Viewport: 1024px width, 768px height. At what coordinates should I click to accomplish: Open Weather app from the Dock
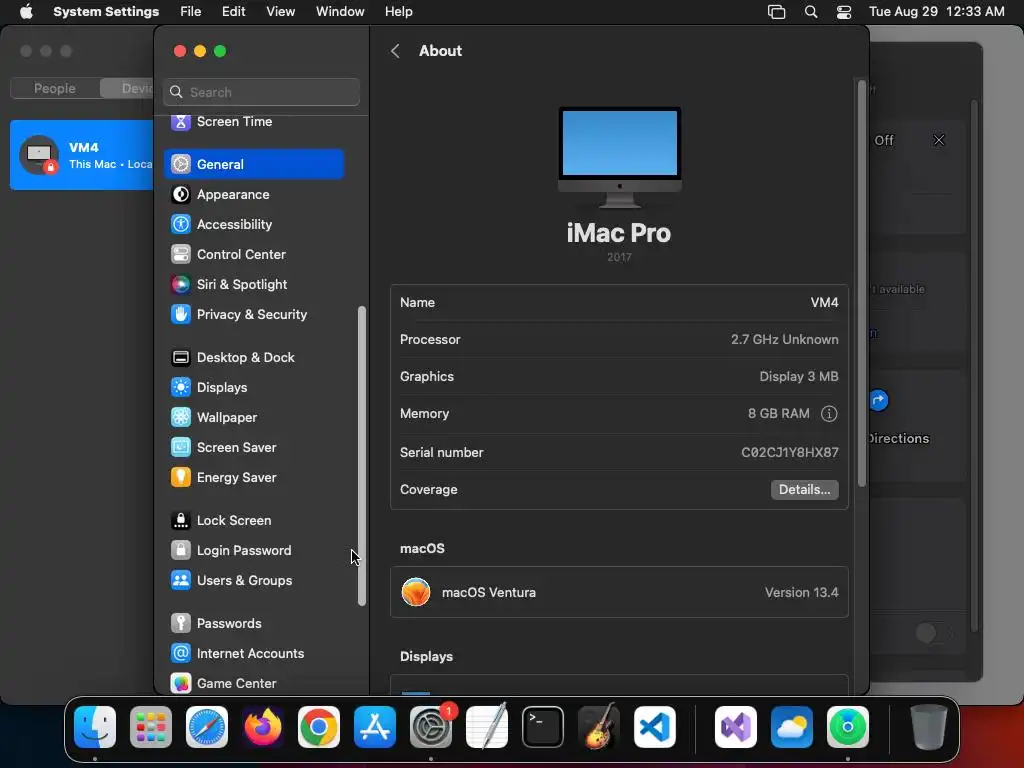[x=792, y=727]
